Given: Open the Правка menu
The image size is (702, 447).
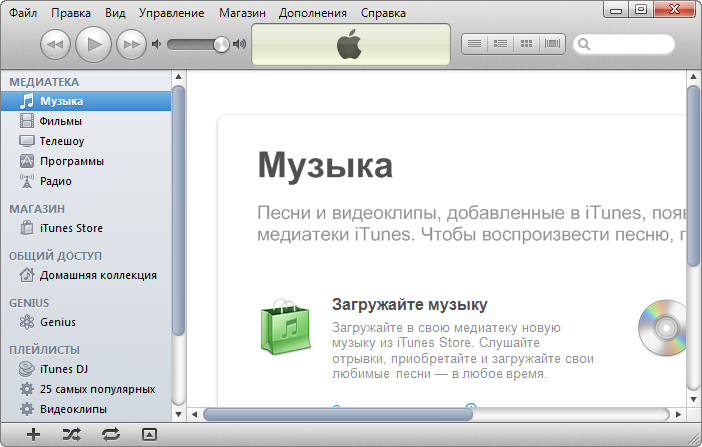Looking at the screenshot, I should point(71,13).
